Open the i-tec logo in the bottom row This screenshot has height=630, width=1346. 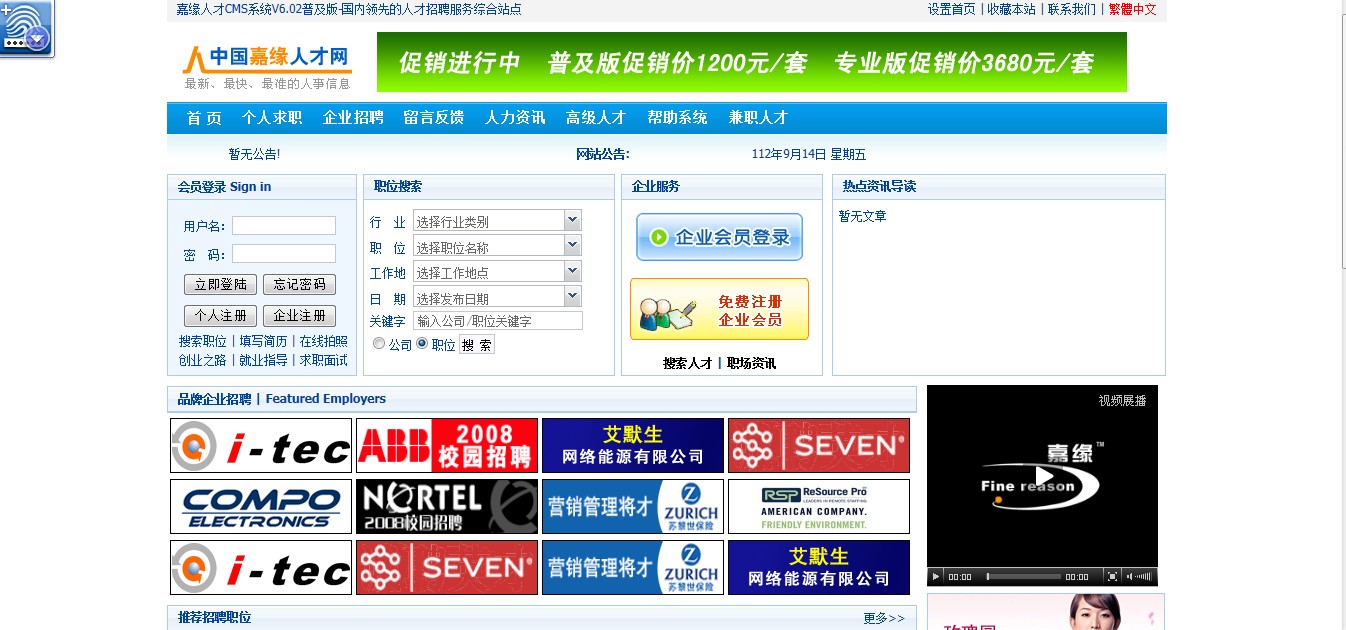[261, 567]
